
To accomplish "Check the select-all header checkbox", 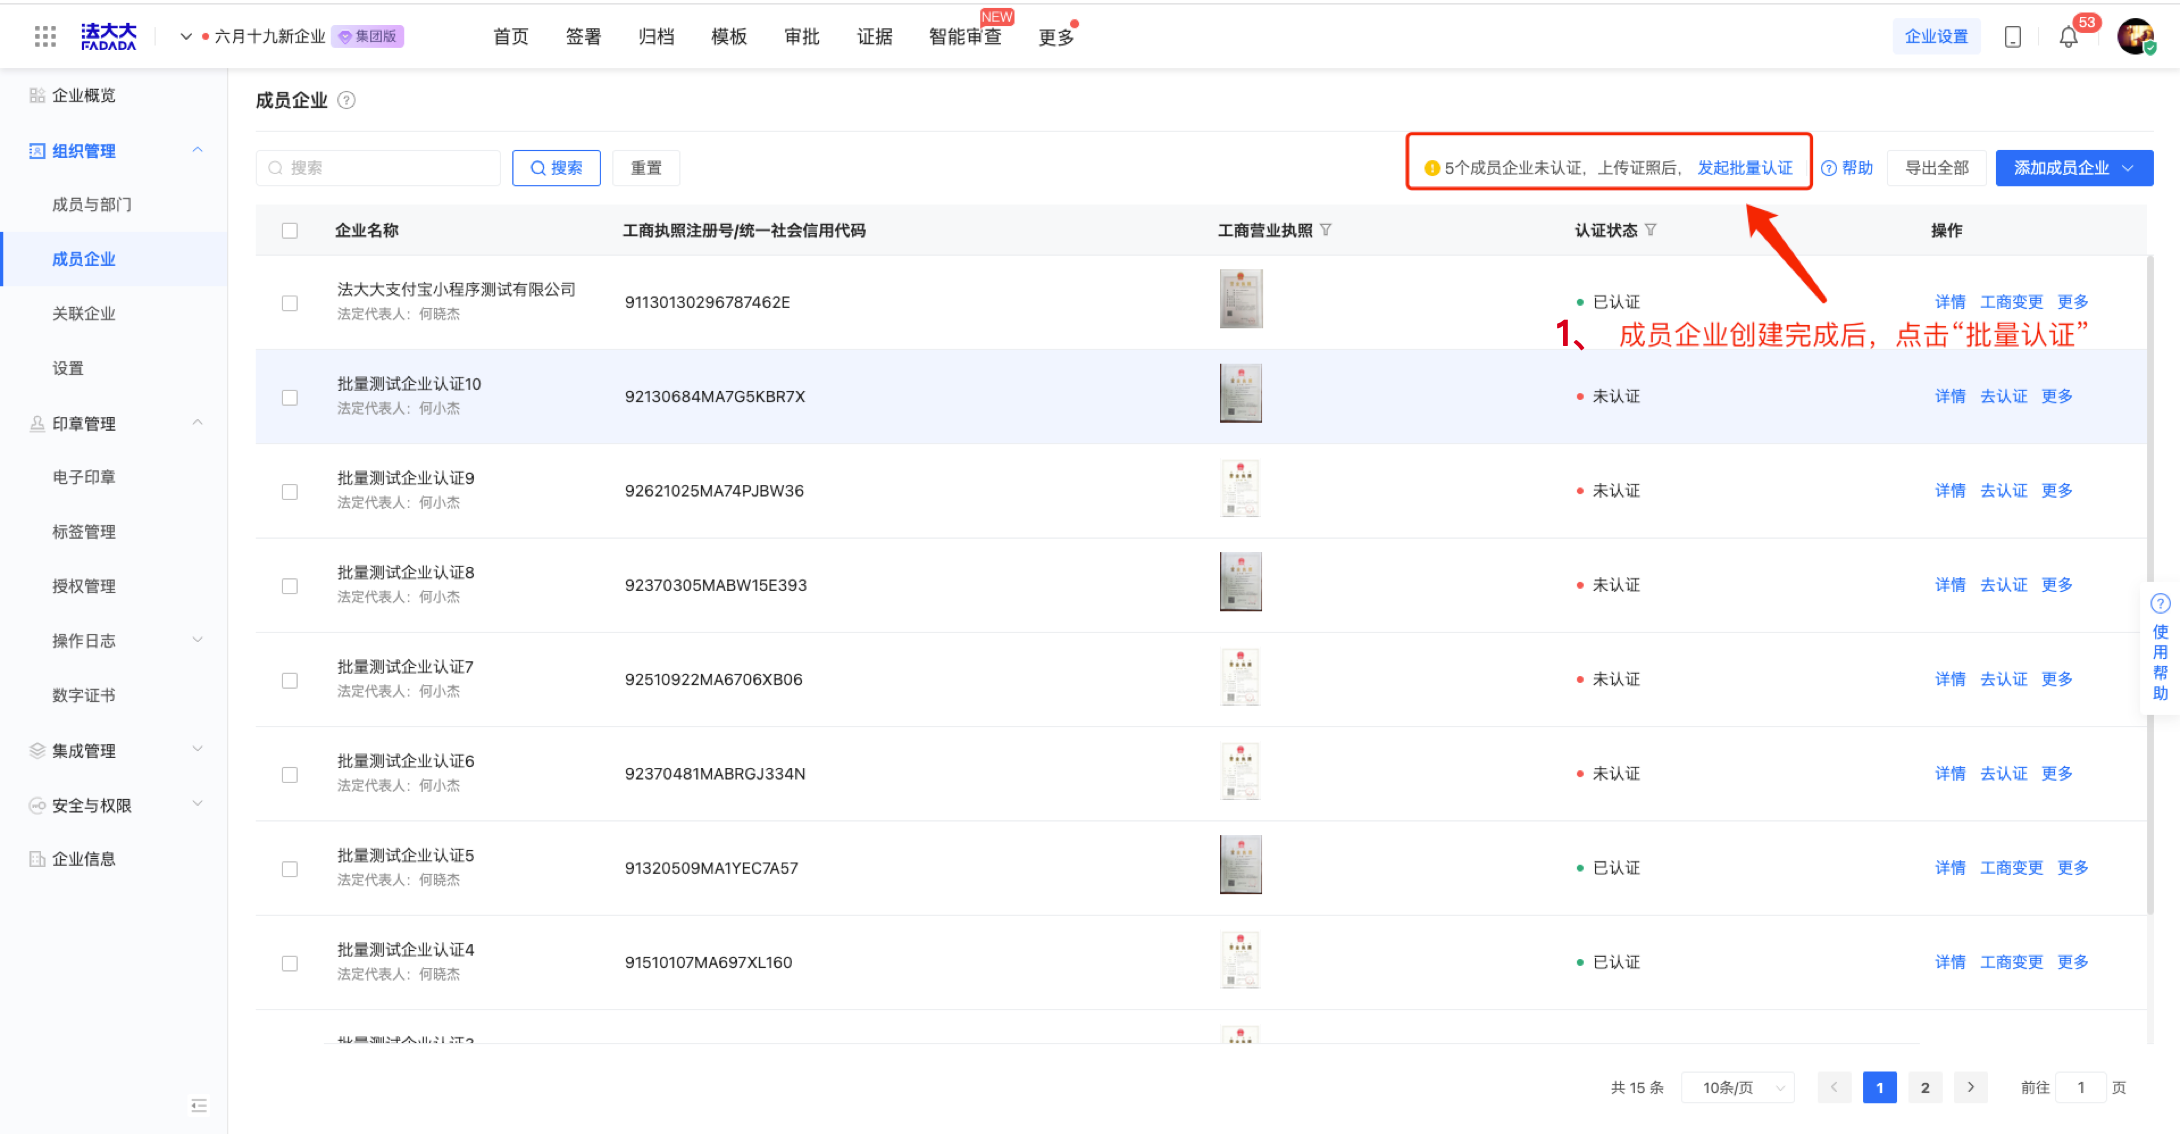I will 290,231.
